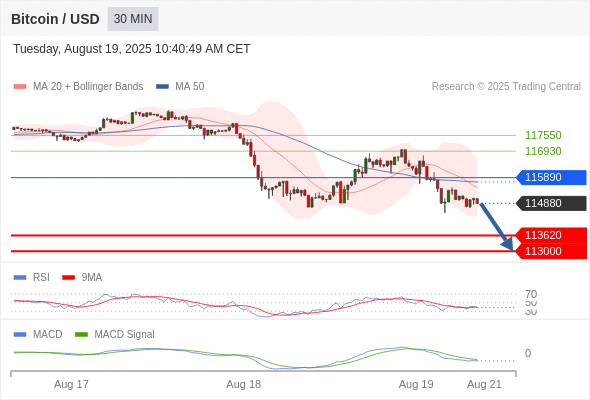This screenshot has width=590, height=400.
Task: Click the green 117550 resistance label
Action: [543, 135]
